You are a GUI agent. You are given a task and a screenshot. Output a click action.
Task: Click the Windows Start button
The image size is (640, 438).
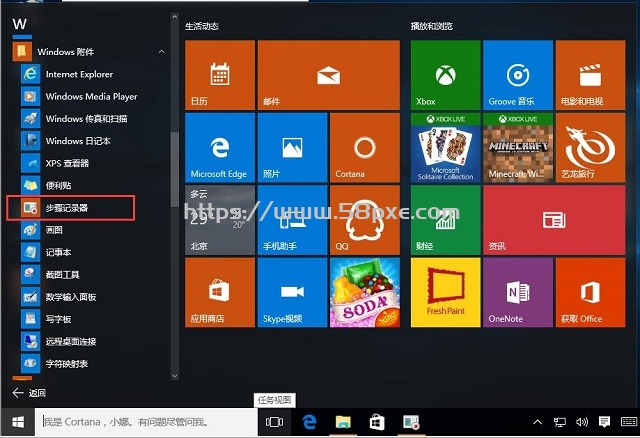[x=18, y=422]
